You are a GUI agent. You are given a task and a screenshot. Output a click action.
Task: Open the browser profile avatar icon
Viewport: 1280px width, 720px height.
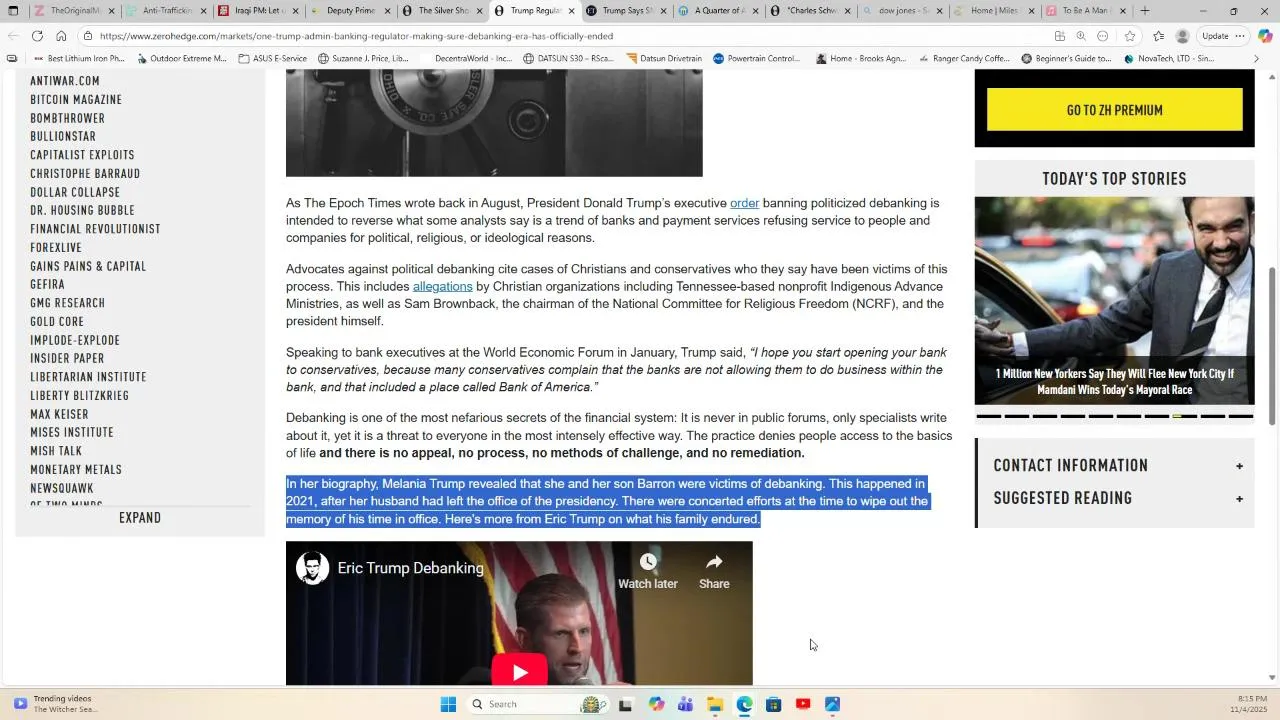click(x=1182, y=36)
